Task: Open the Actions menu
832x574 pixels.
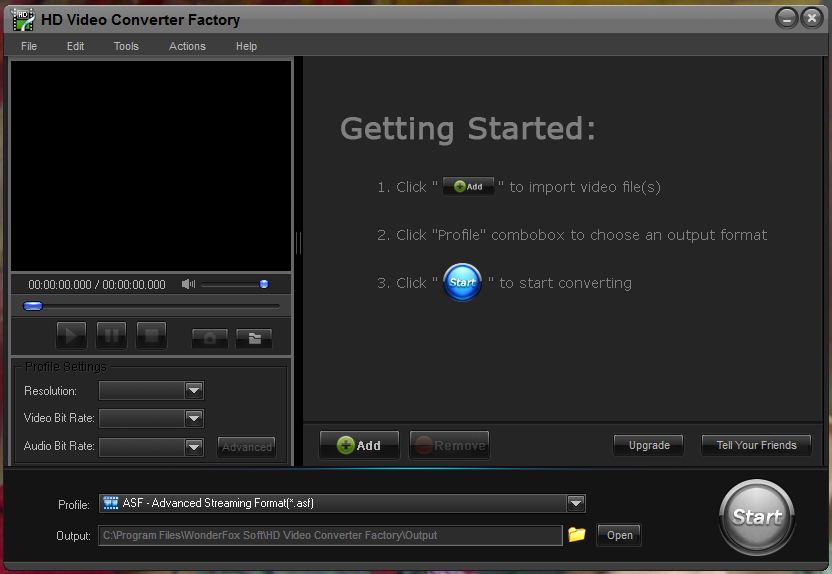Action: 187,46
